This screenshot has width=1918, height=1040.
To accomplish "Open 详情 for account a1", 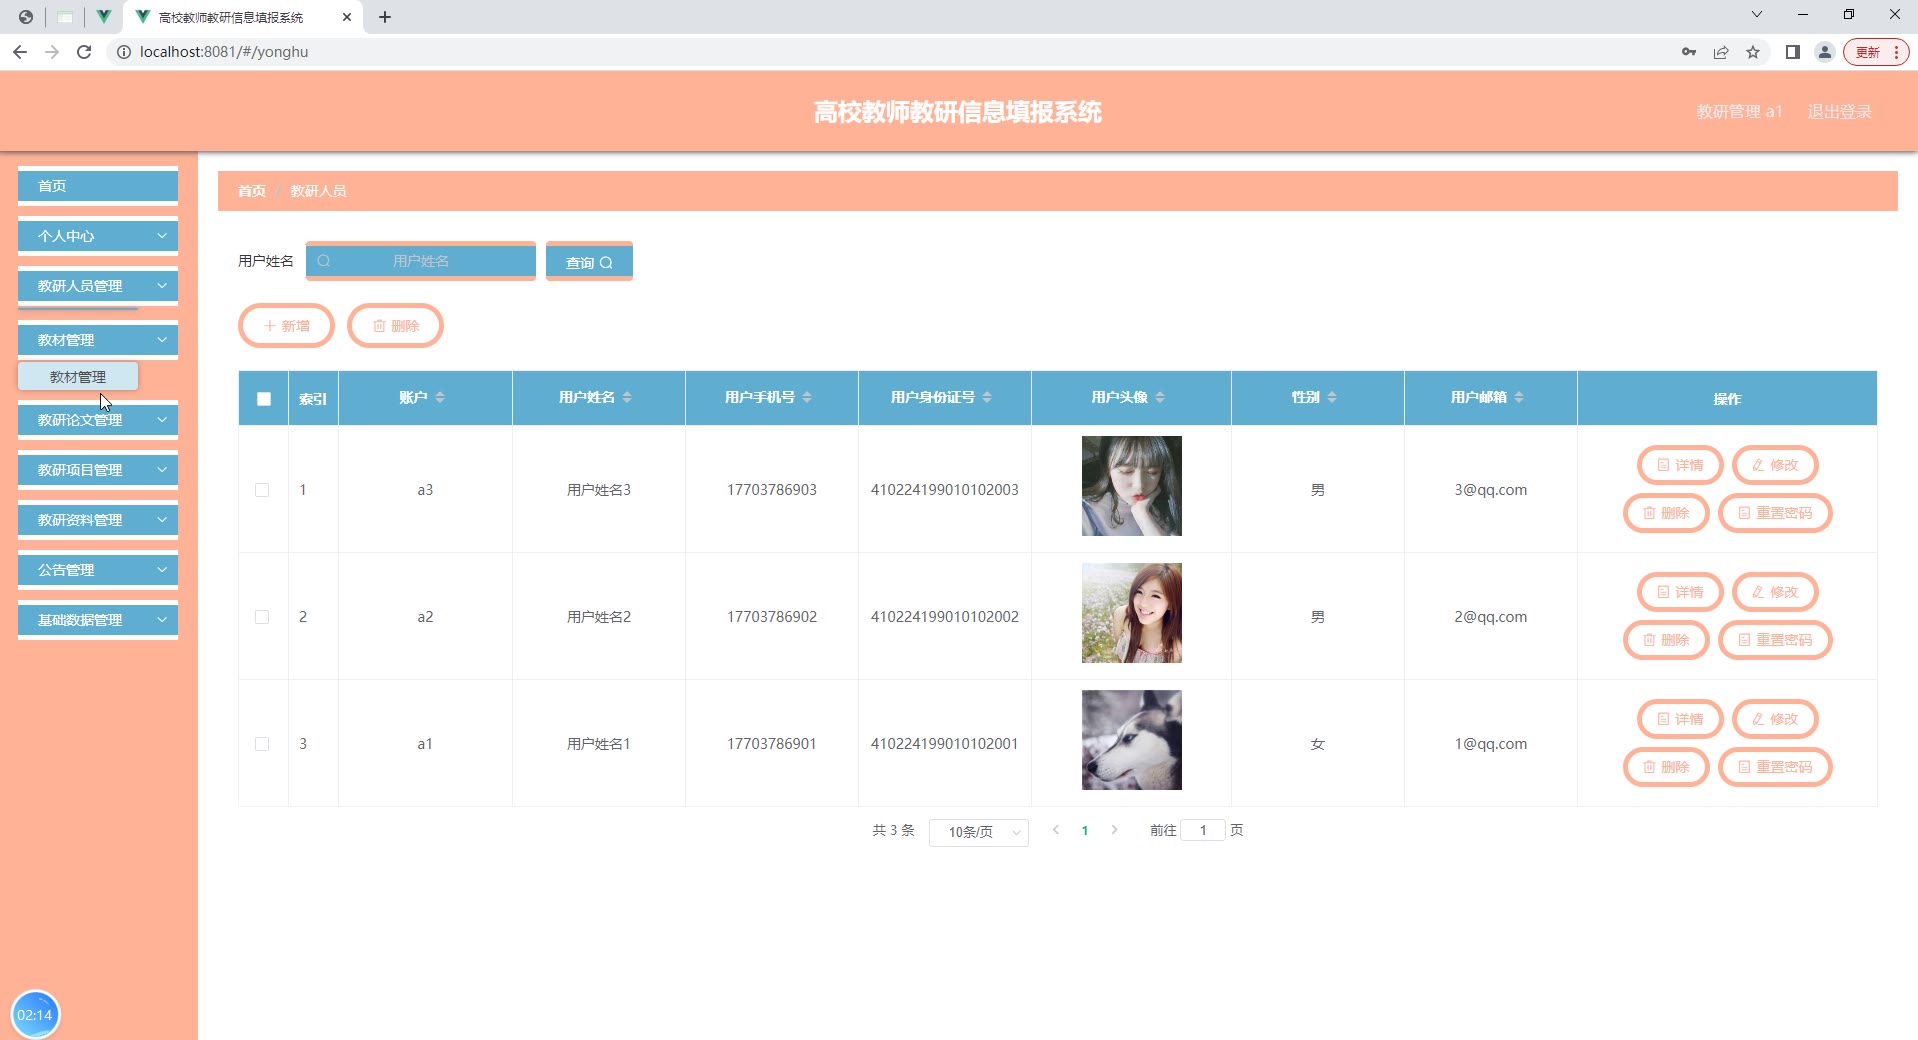I will point(1680,719).
